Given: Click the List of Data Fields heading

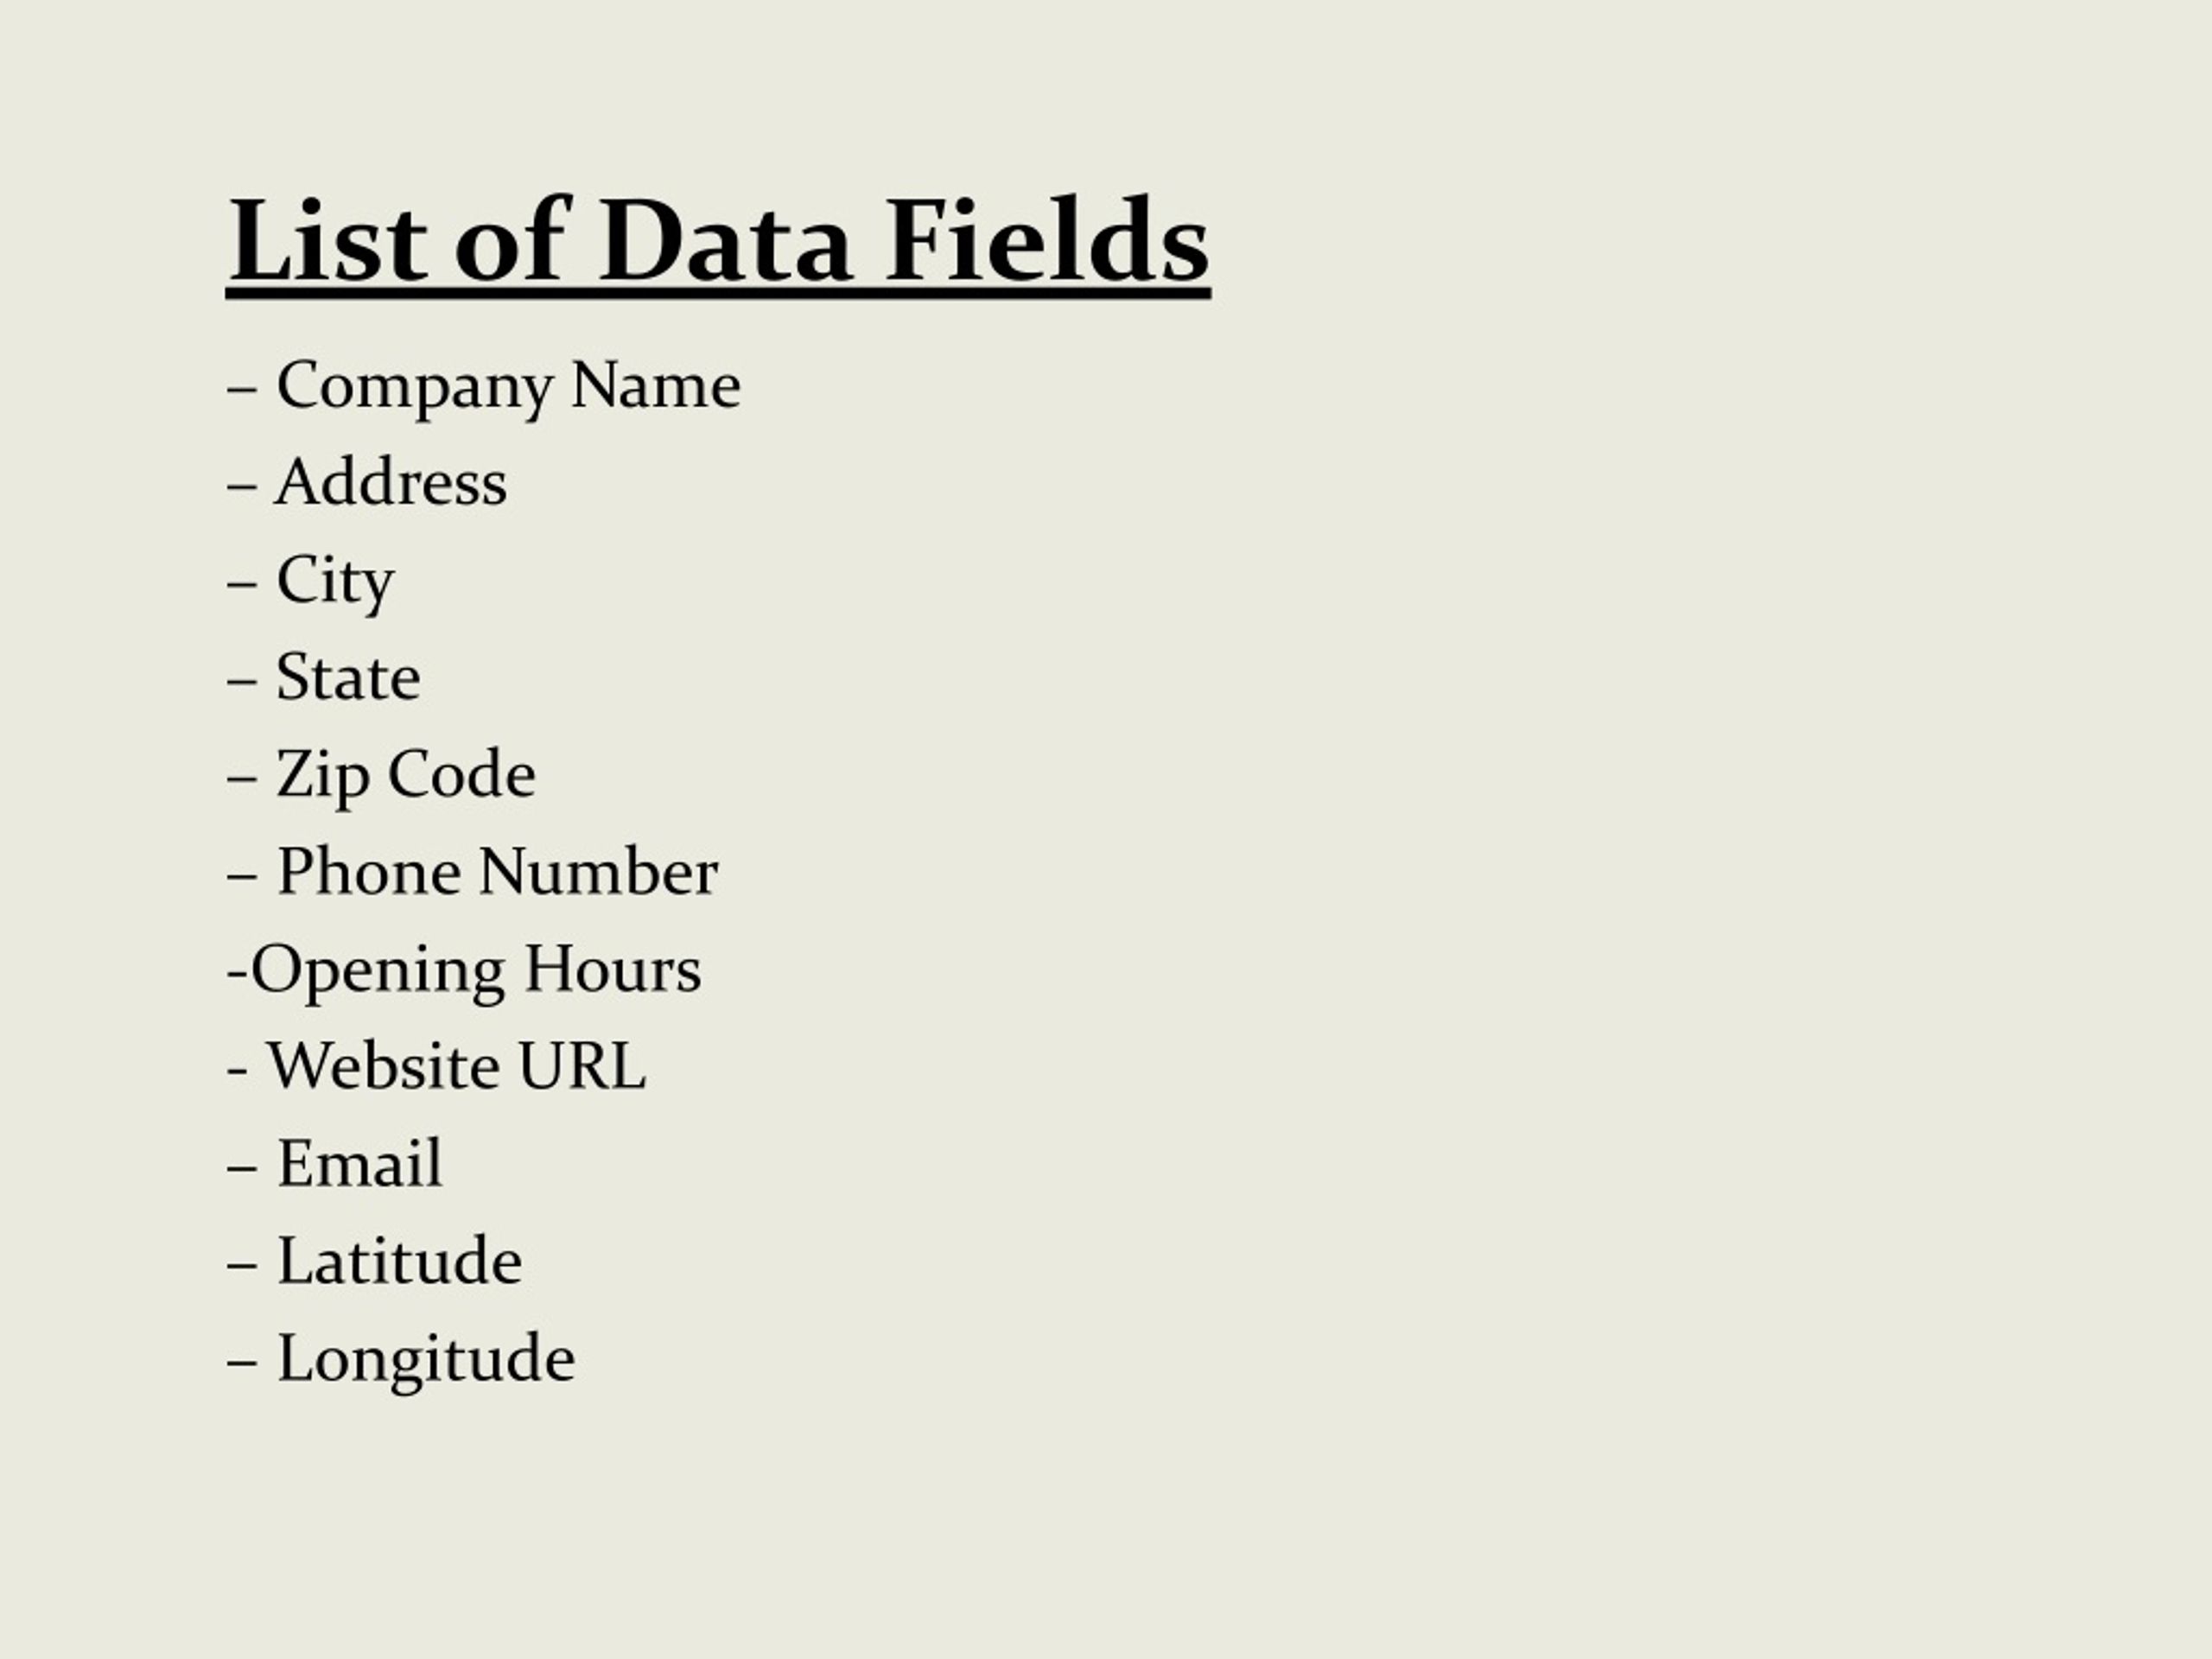Looking at the screenshot, I should 718,243.
